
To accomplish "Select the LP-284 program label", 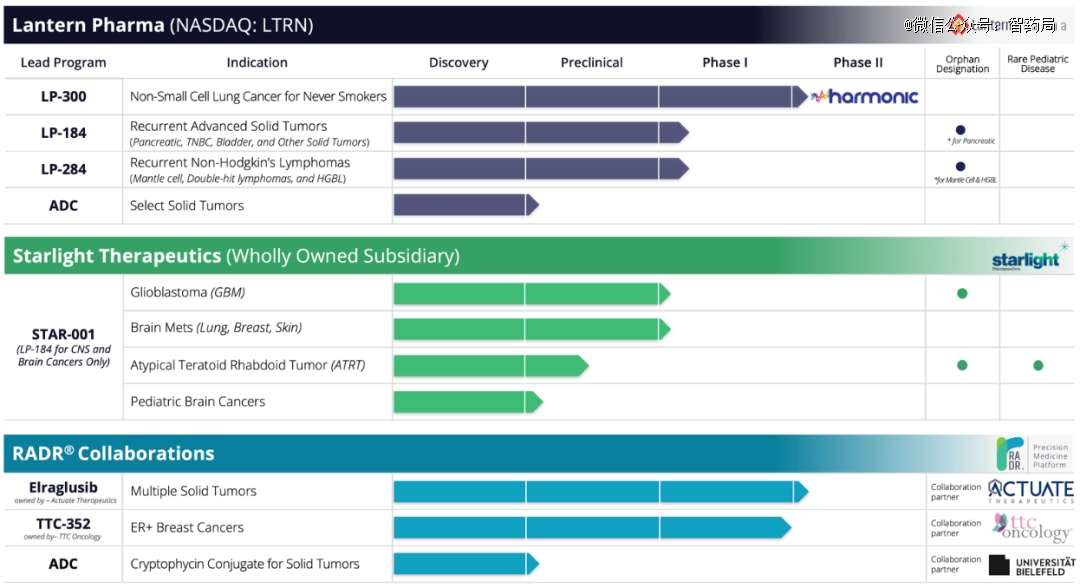I will pos(63,169).
